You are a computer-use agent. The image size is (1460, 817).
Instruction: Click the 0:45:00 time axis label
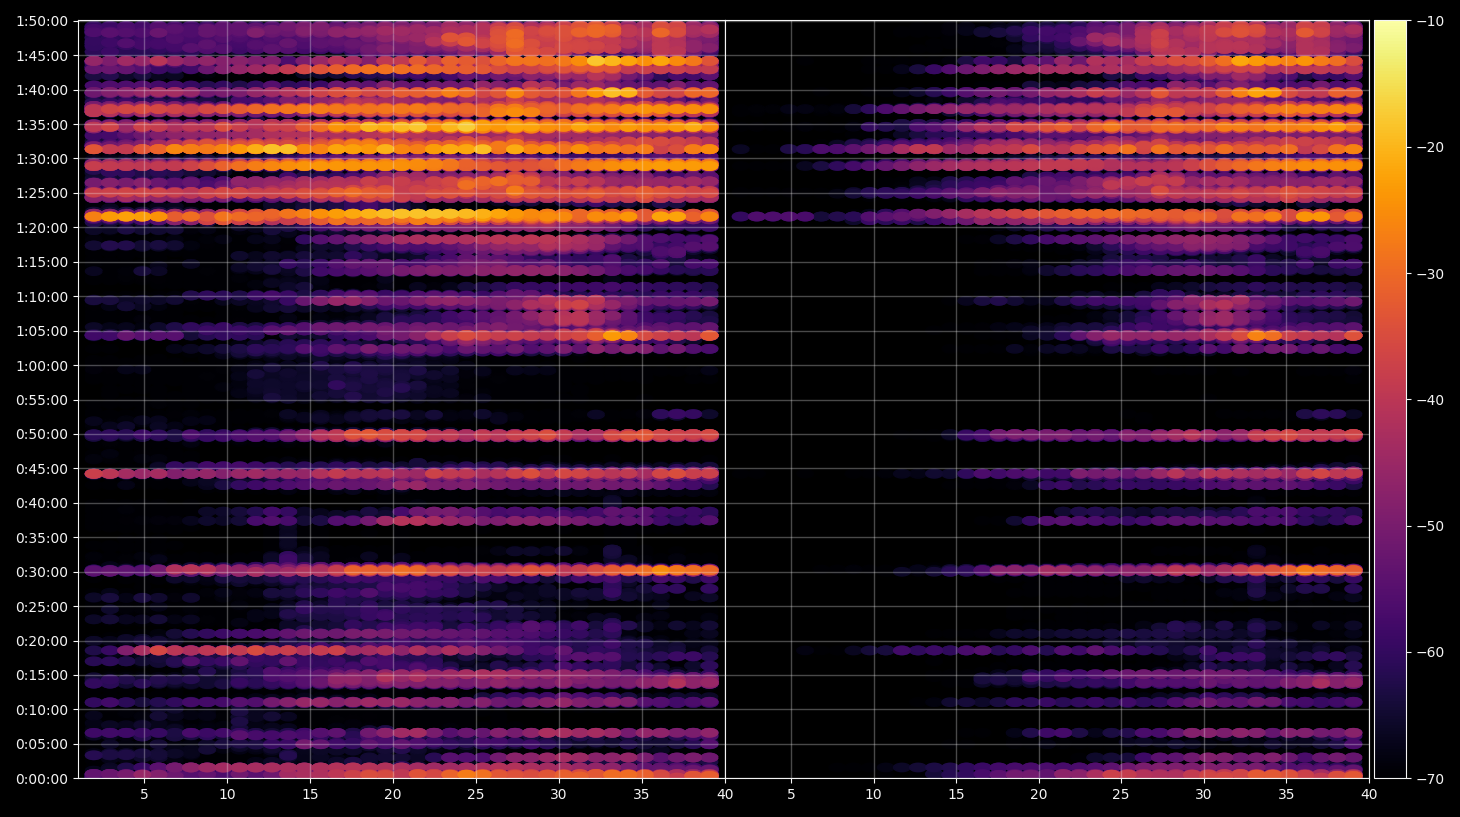coord(42,469)
